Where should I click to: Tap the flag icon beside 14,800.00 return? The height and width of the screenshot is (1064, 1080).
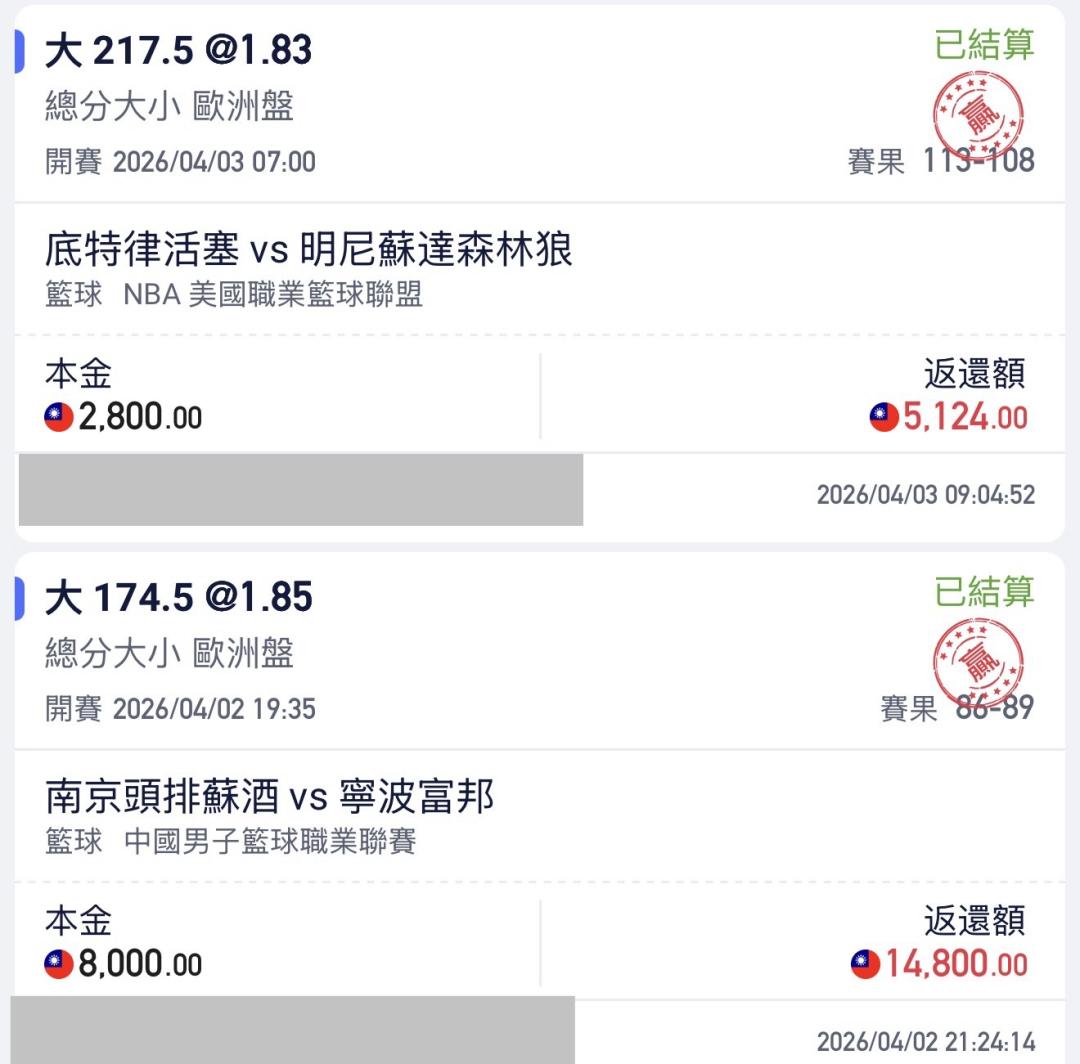(x=866, y=965)
